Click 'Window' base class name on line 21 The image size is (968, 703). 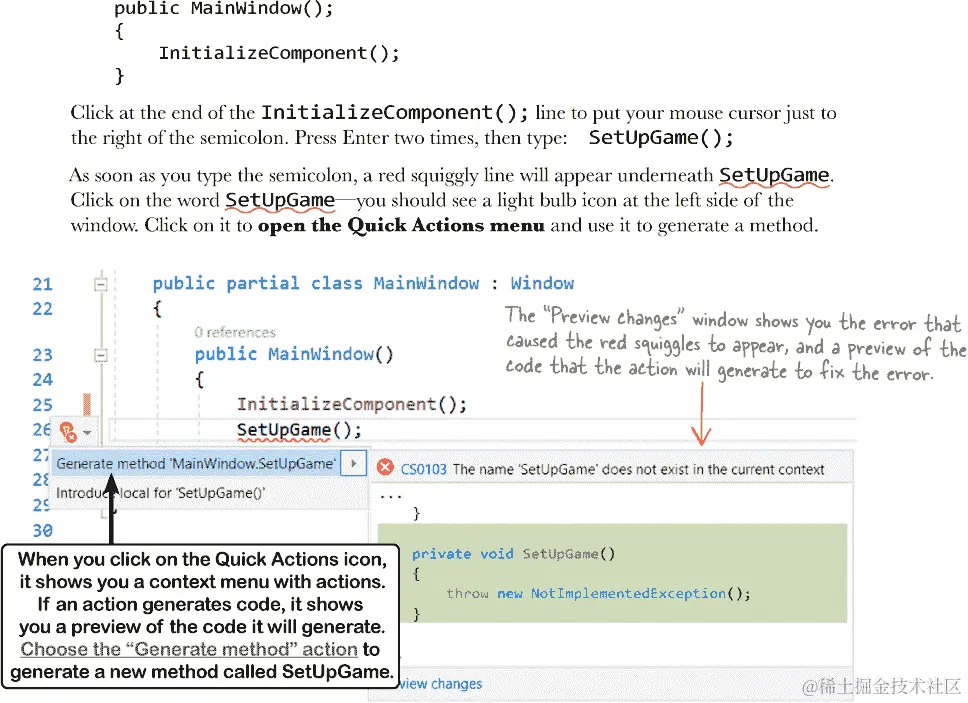542,283
